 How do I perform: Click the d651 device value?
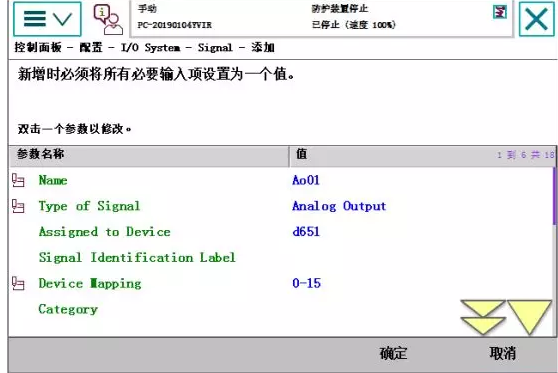tap(306, 232)
